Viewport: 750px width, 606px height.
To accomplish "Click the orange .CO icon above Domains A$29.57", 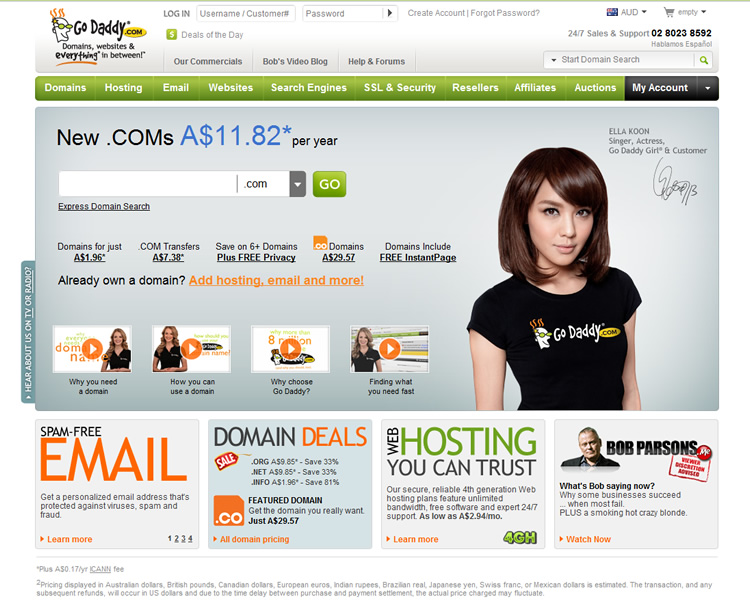I will [x=320, y=242].
